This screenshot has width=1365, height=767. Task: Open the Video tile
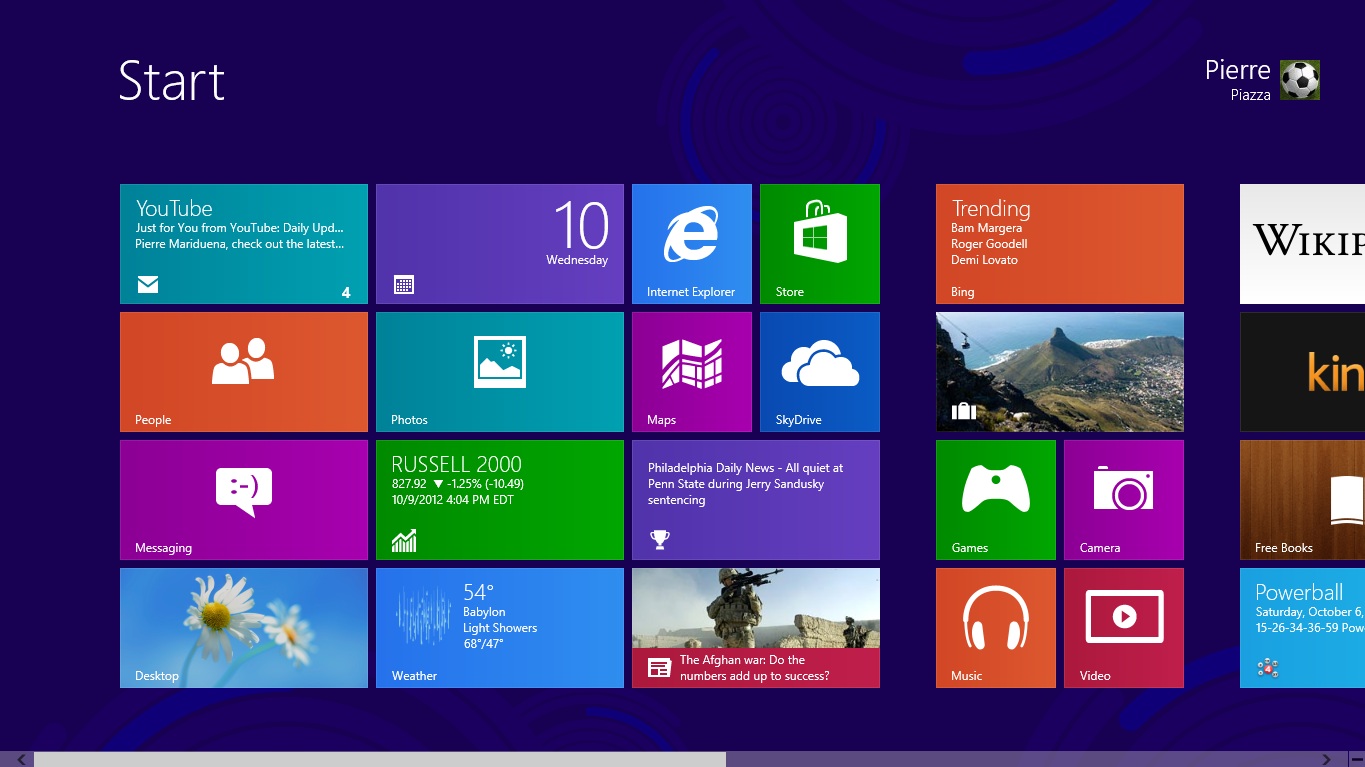pyautogui.click(x=1124, y=628)
